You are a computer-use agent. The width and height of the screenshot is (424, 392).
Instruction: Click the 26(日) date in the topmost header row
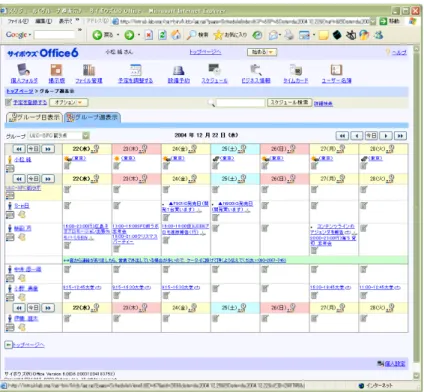tap(278, 149)
